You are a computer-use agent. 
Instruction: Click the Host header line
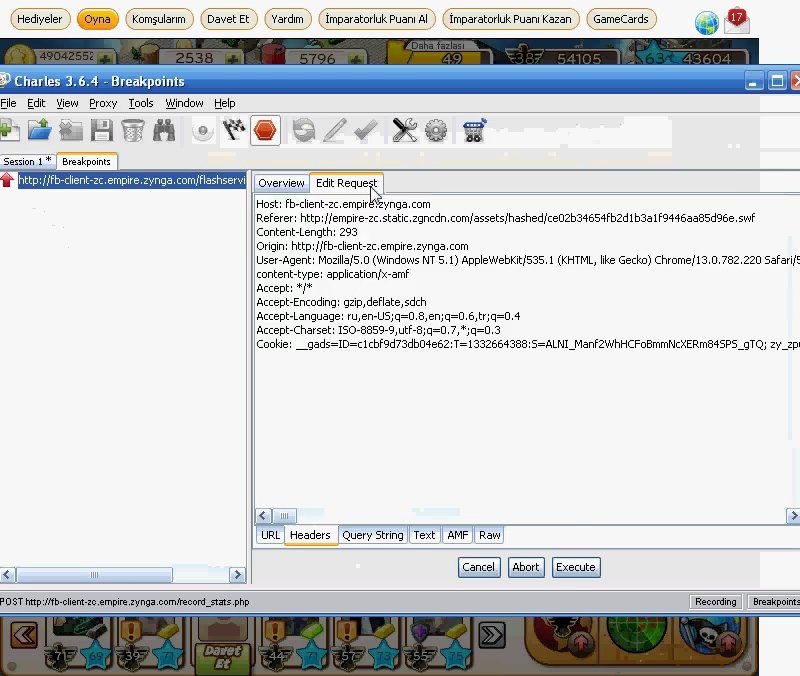coord(343,204)
